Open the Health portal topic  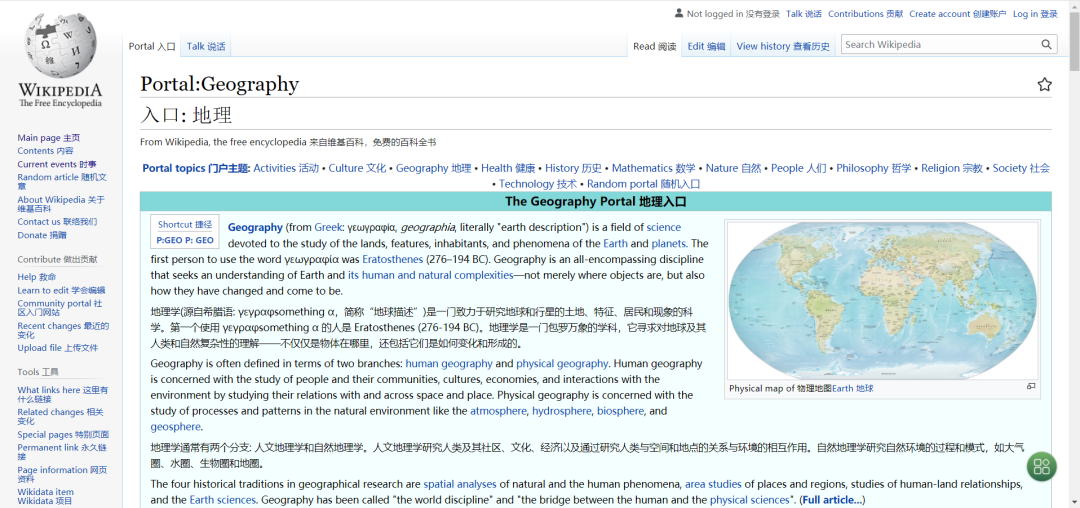point(508,168)
